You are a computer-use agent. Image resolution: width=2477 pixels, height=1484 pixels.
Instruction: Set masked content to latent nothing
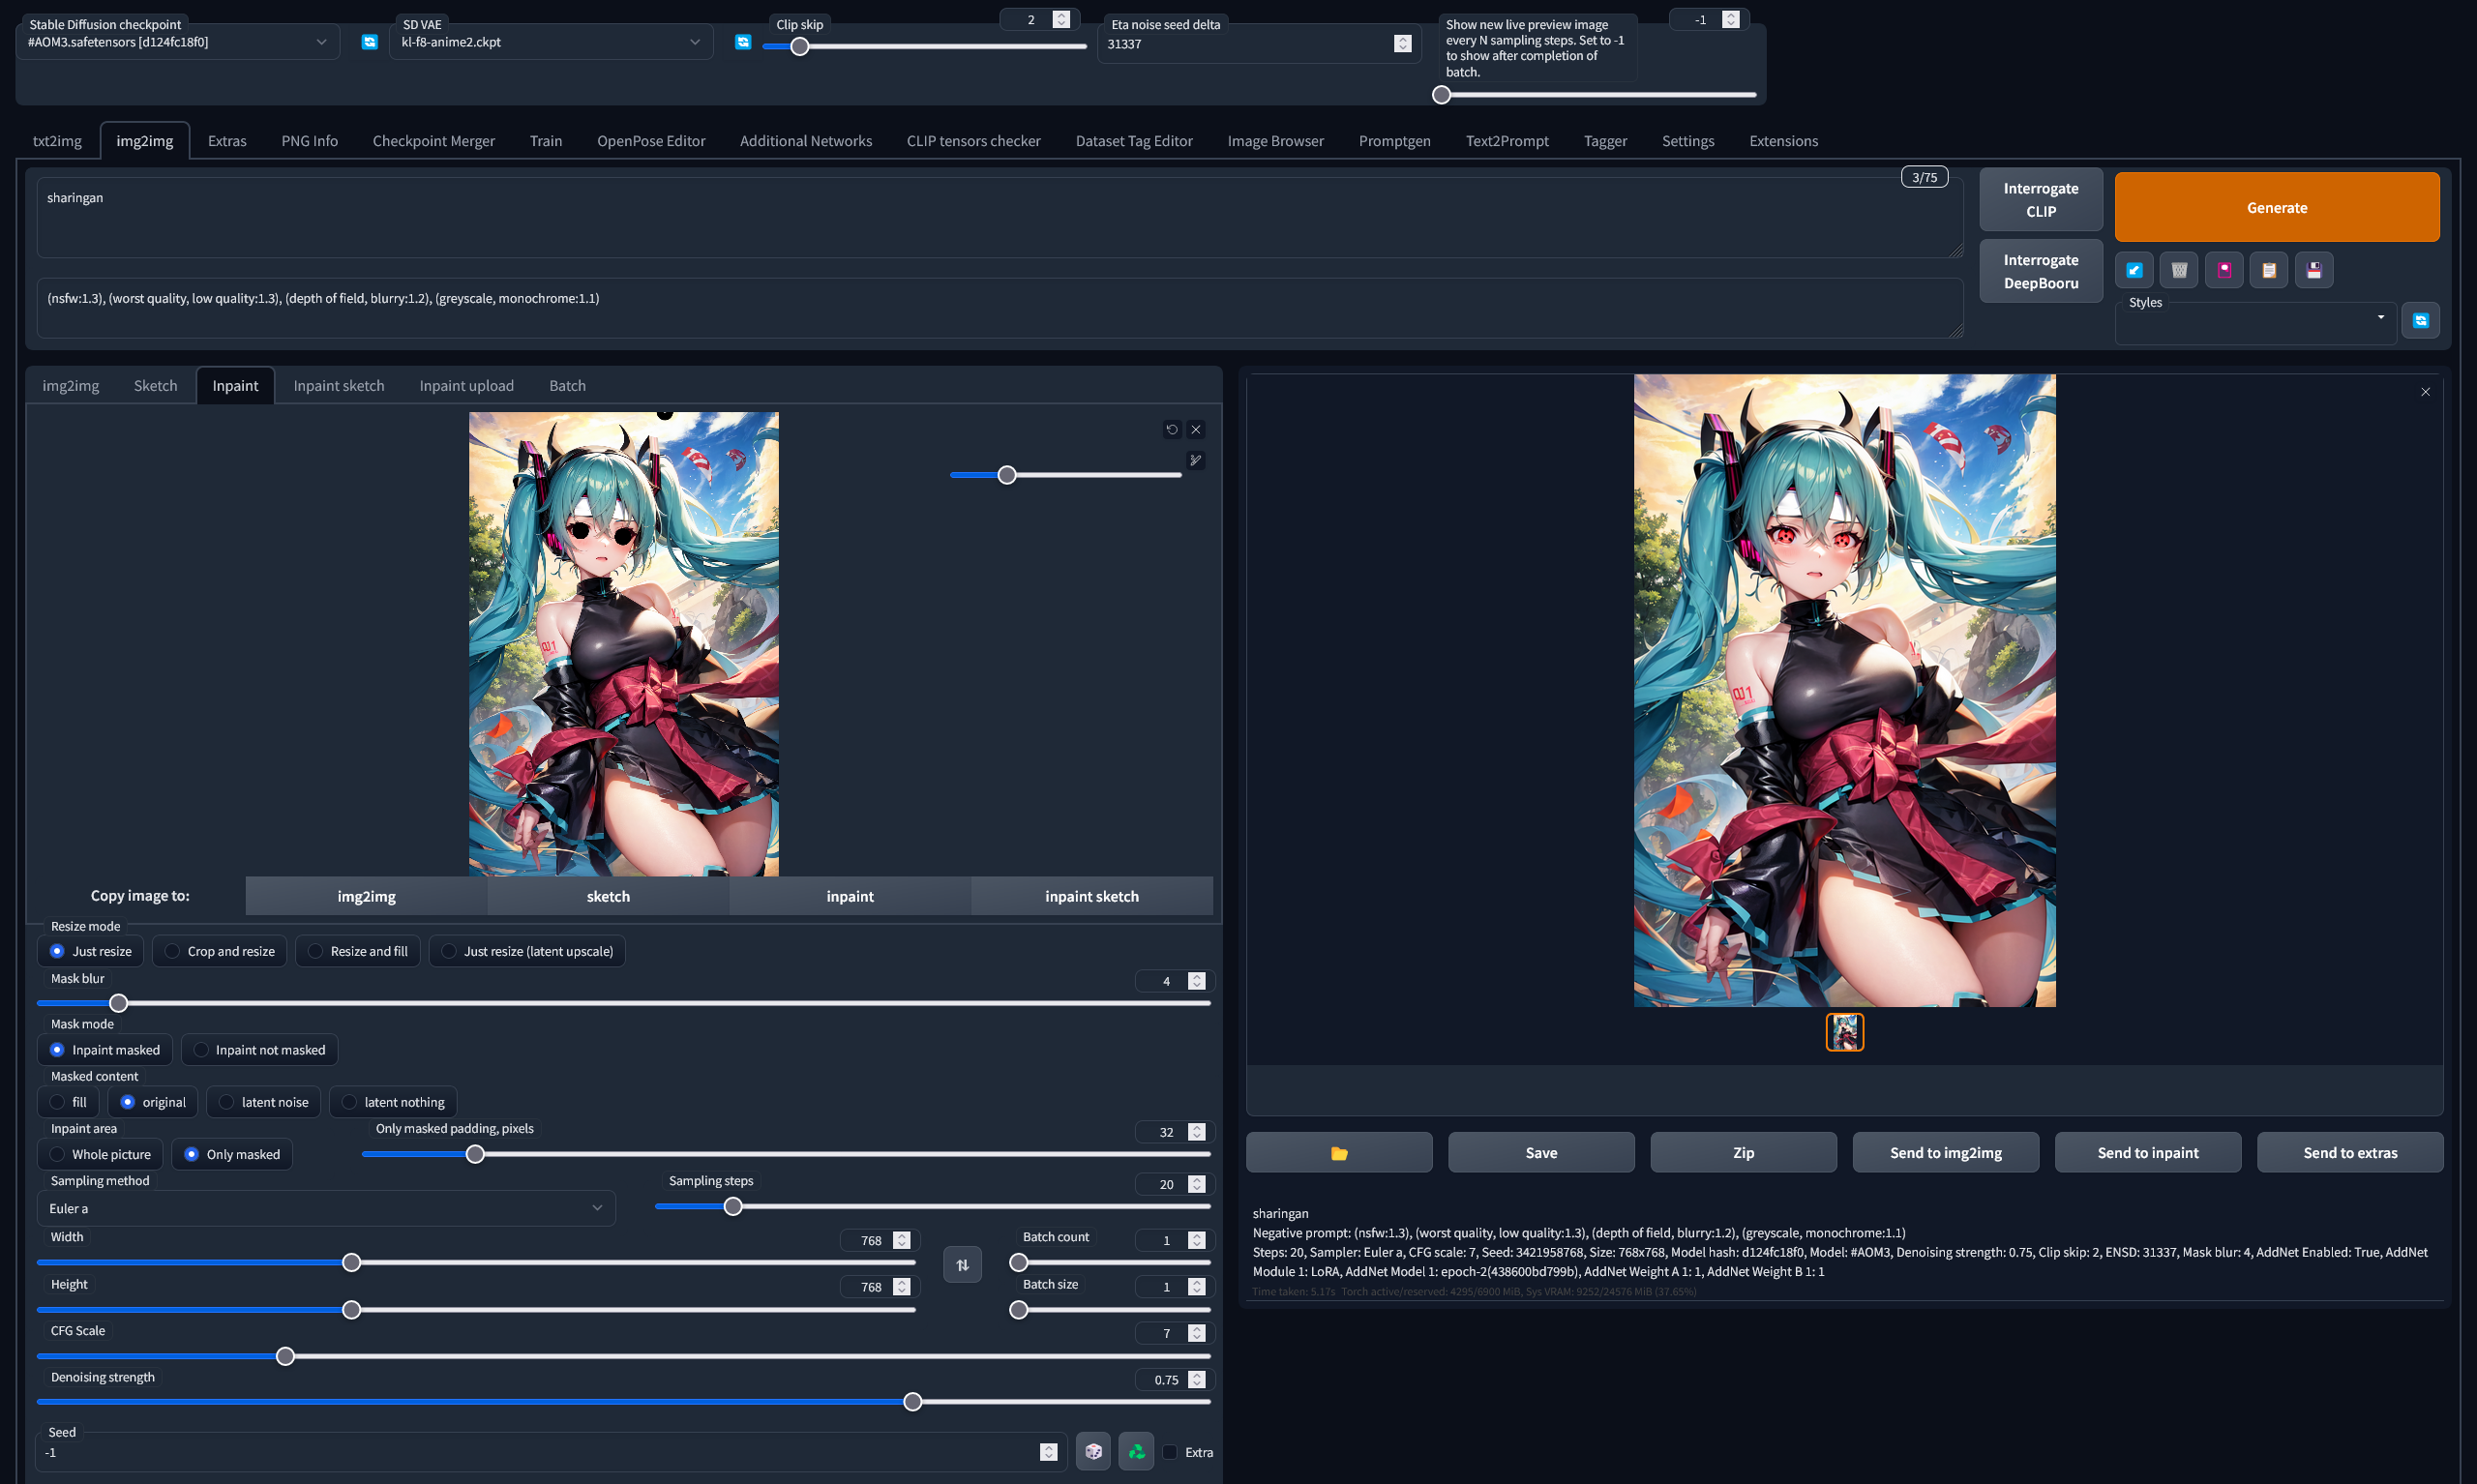coord(393,1102)
